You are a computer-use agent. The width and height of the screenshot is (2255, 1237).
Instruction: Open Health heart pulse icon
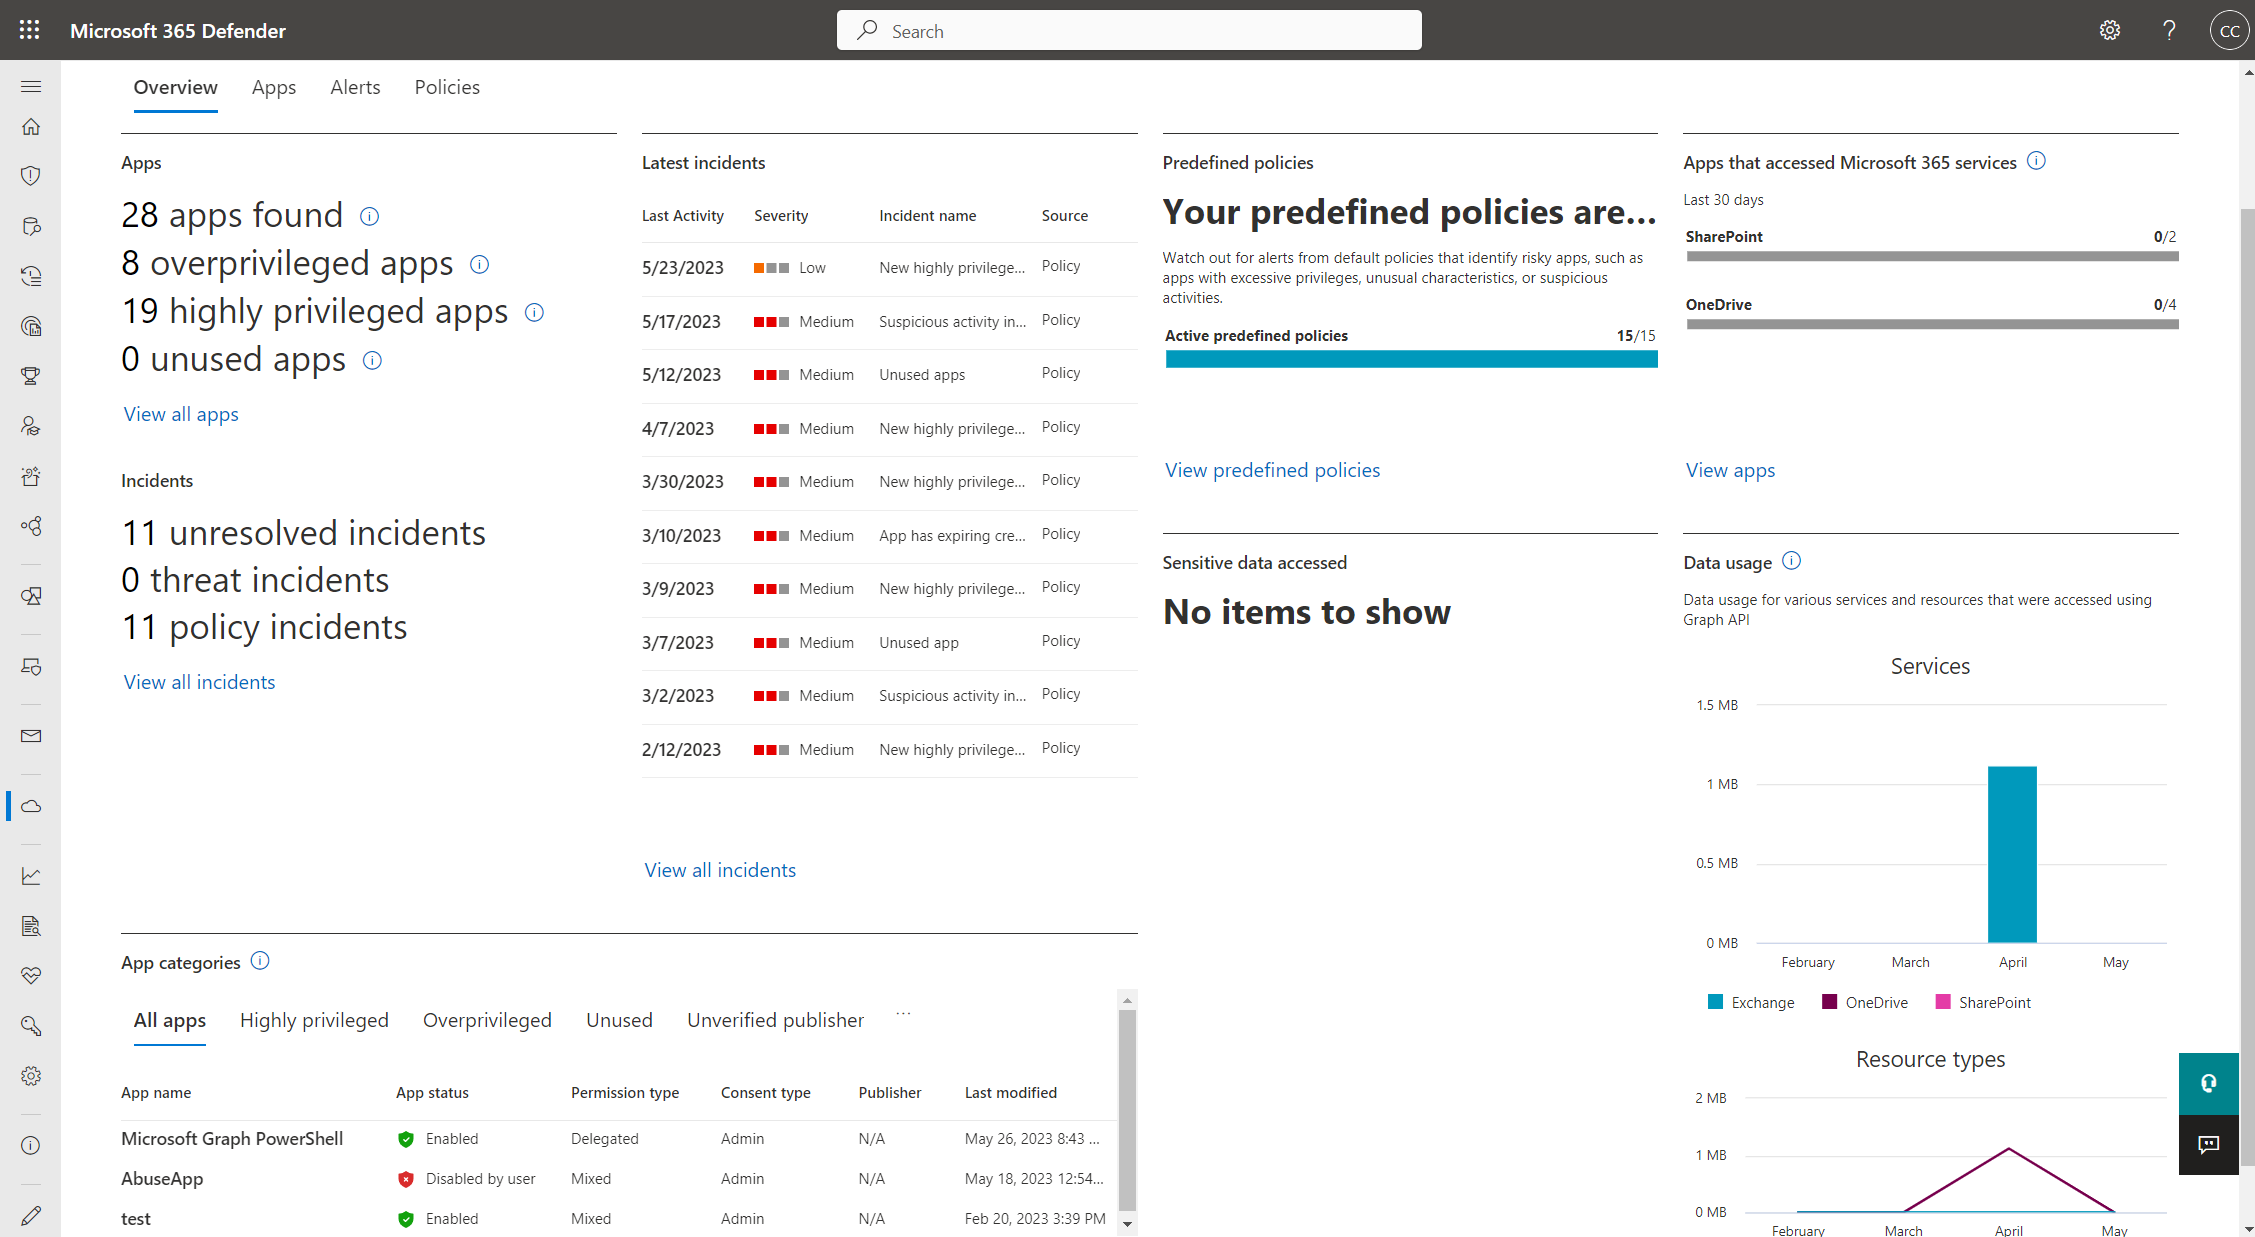(x=31, y=976)
